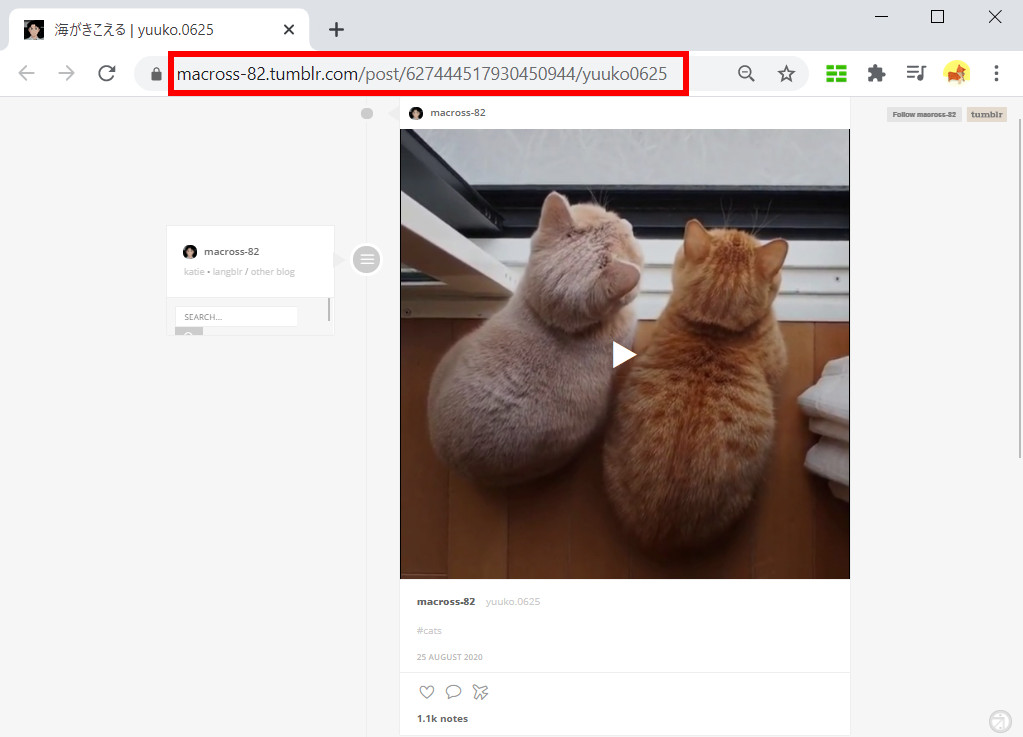The height and width of the screenshot is (737, 1023).
Task: Select the yuuko.0625 browser tab
Action: coord(150,29)
